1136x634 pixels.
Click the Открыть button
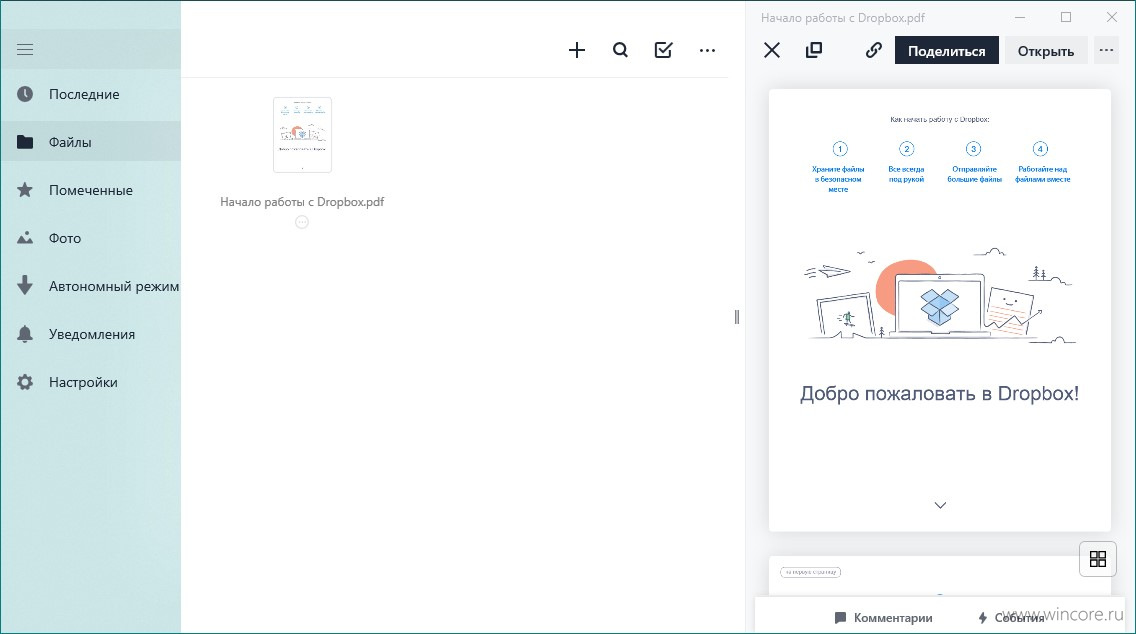click(1045, 51)
